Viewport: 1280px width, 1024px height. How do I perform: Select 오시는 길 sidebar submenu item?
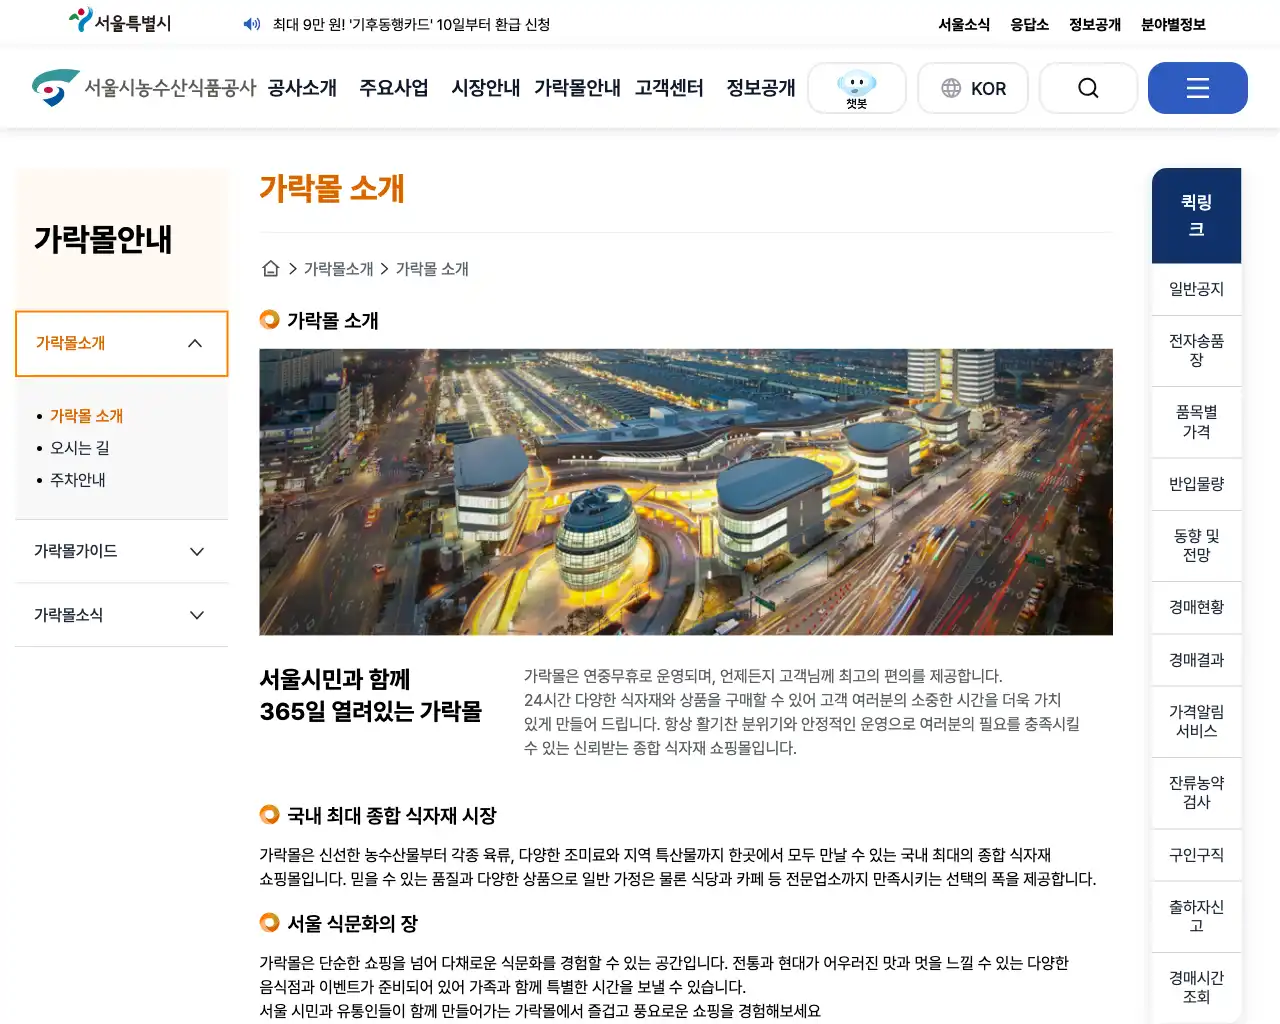80,448
